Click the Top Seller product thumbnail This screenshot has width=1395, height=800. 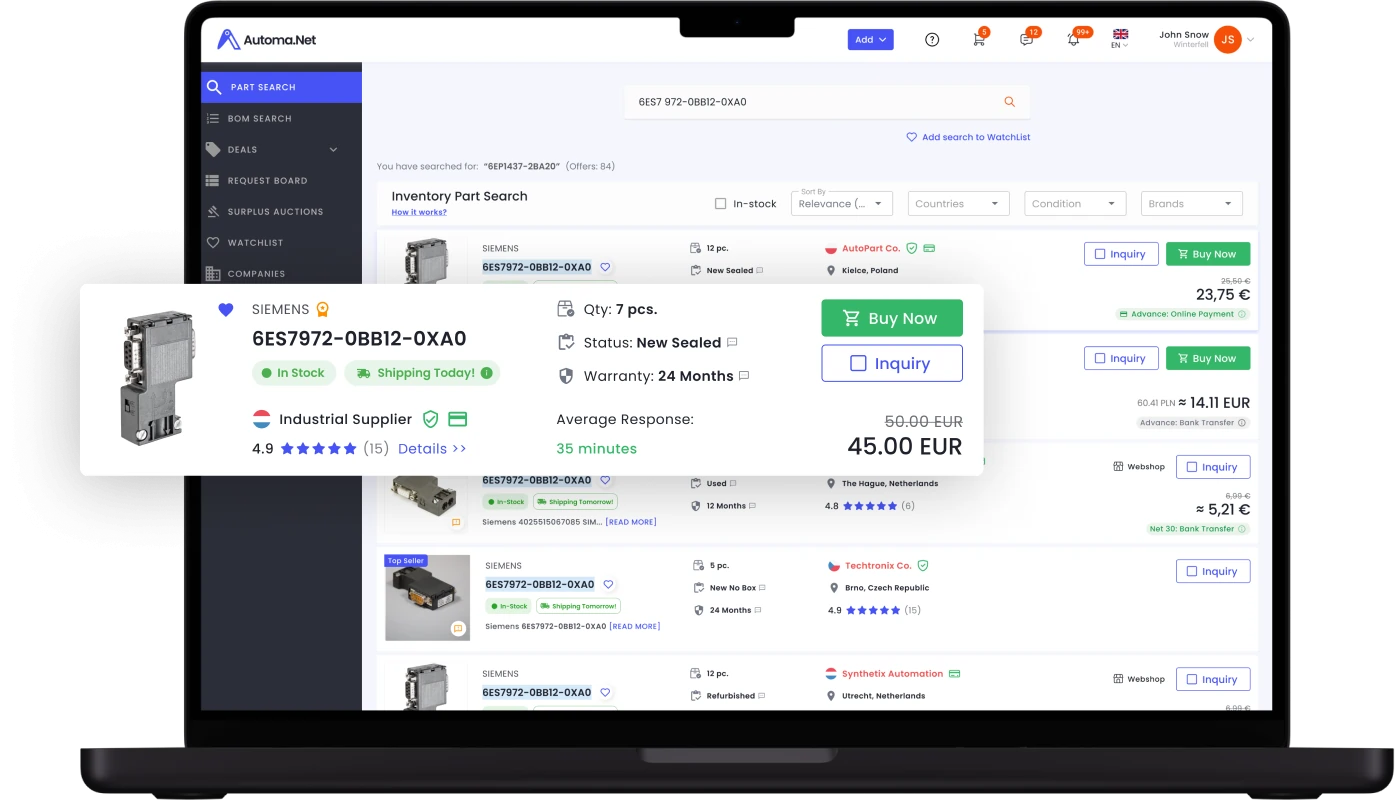pyautogui.click(x=428, y=598)
